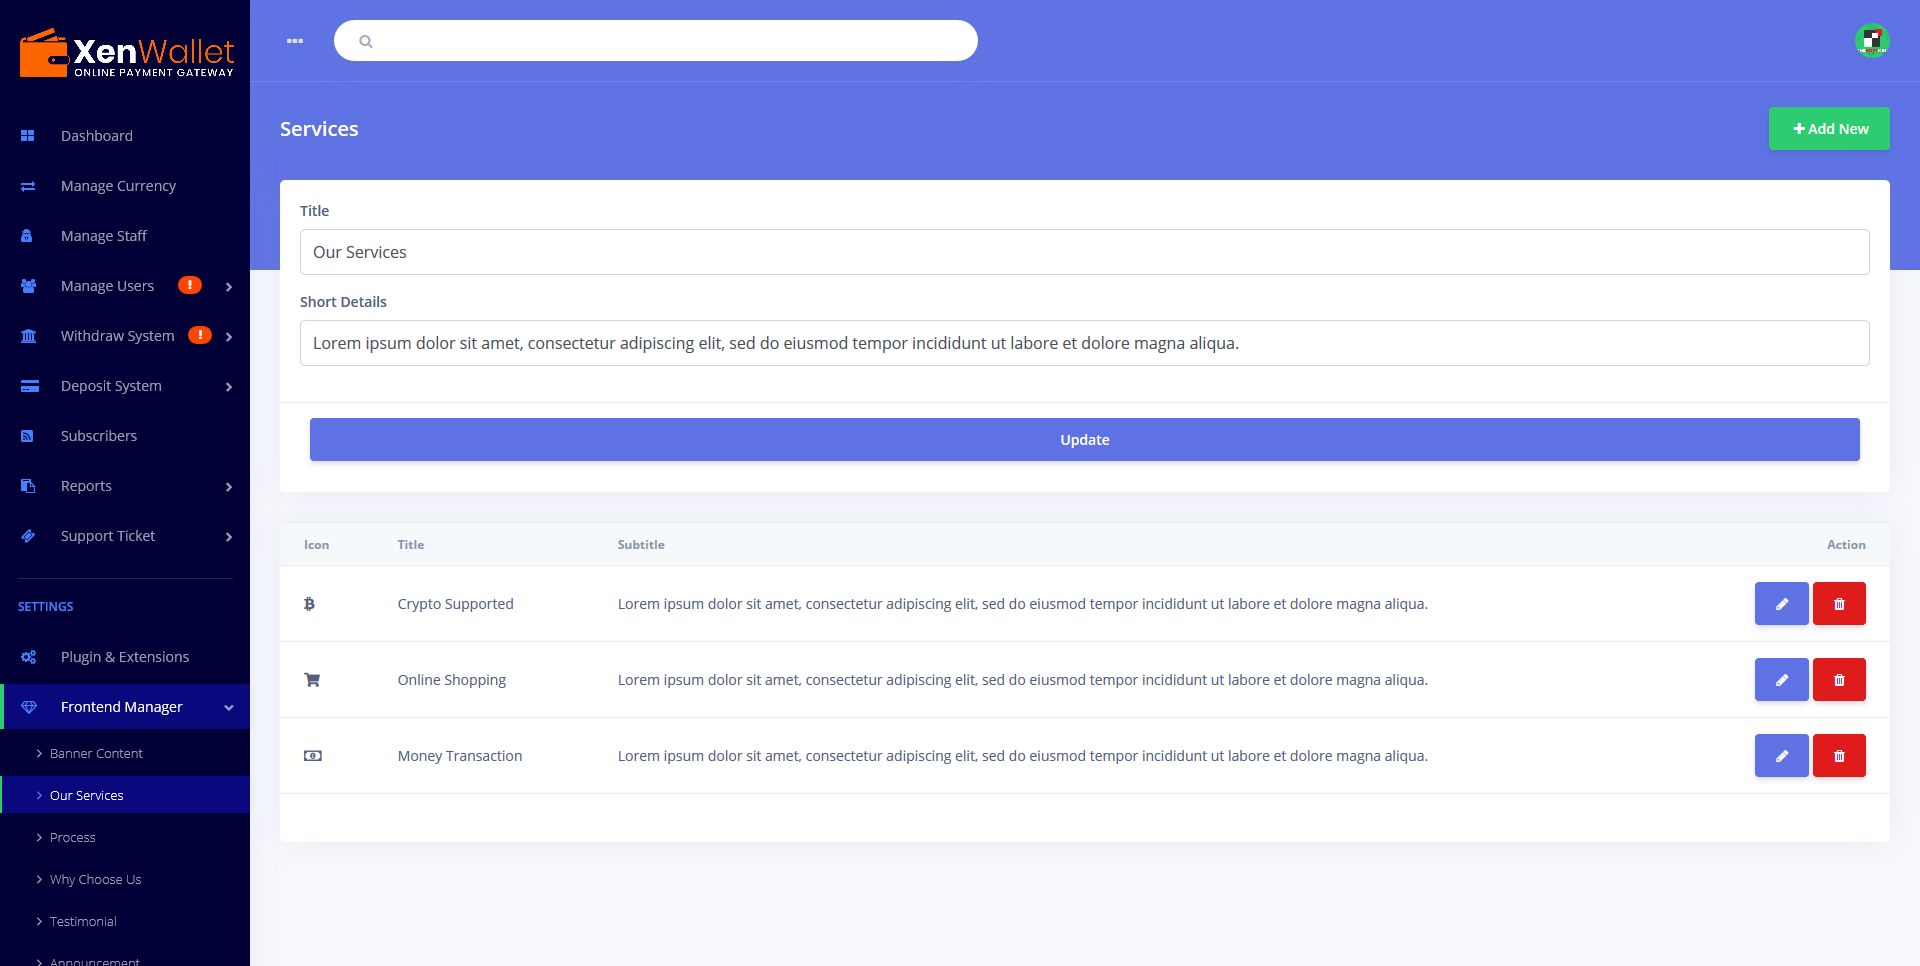Delete the Online Shopping service

tap(1839, 680)
